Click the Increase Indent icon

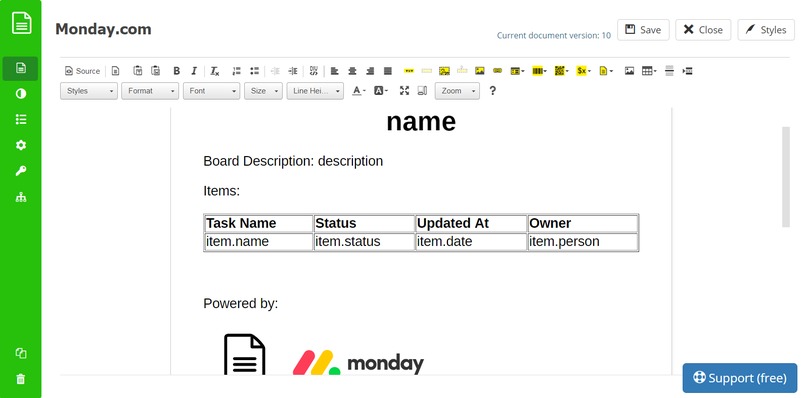(x=293, y=71)
